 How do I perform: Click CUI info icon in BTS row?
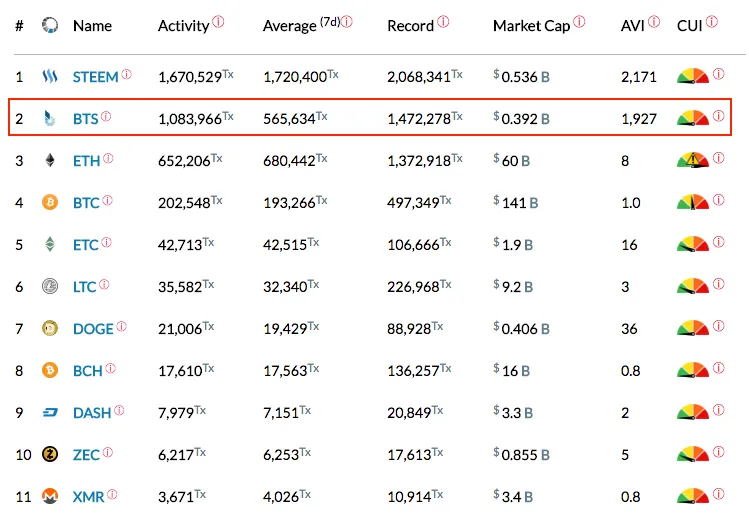(718, 116)
